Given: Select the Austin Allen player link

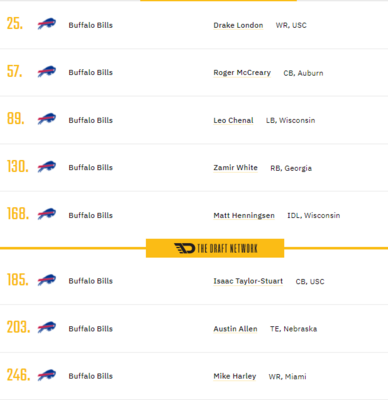Looking at the screenshot, I should tap(235, 329).
